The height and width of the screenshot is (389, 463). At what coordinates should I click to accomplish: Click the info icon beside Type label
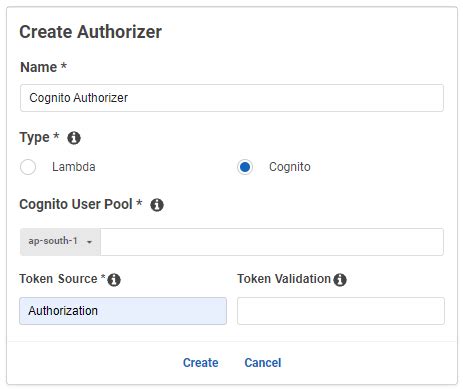(74, 138)
